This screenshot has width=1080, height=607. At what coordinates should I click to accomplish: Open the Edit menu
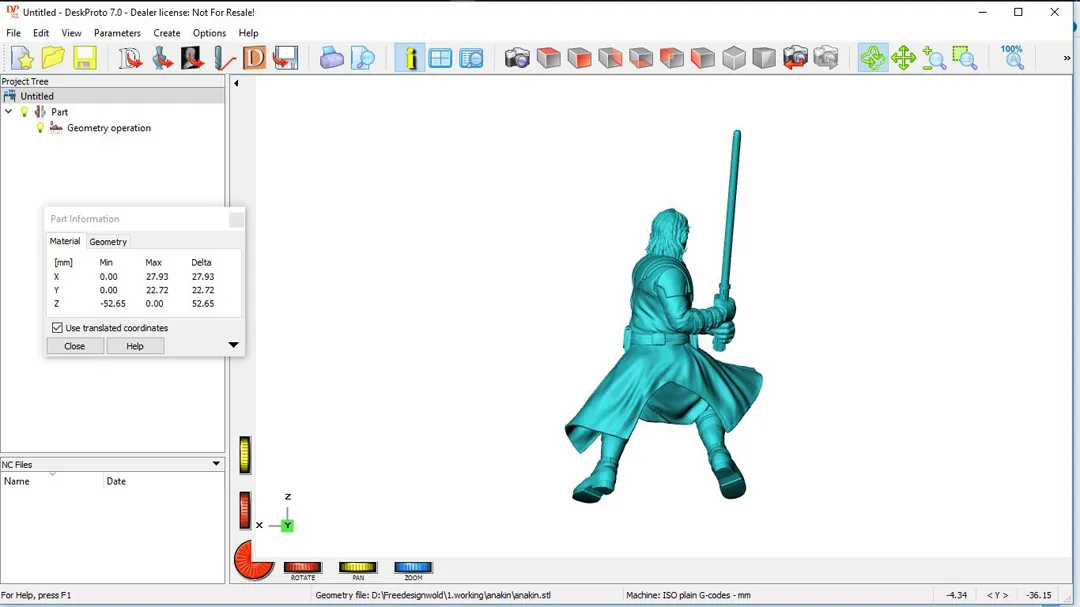click(41, 33)
